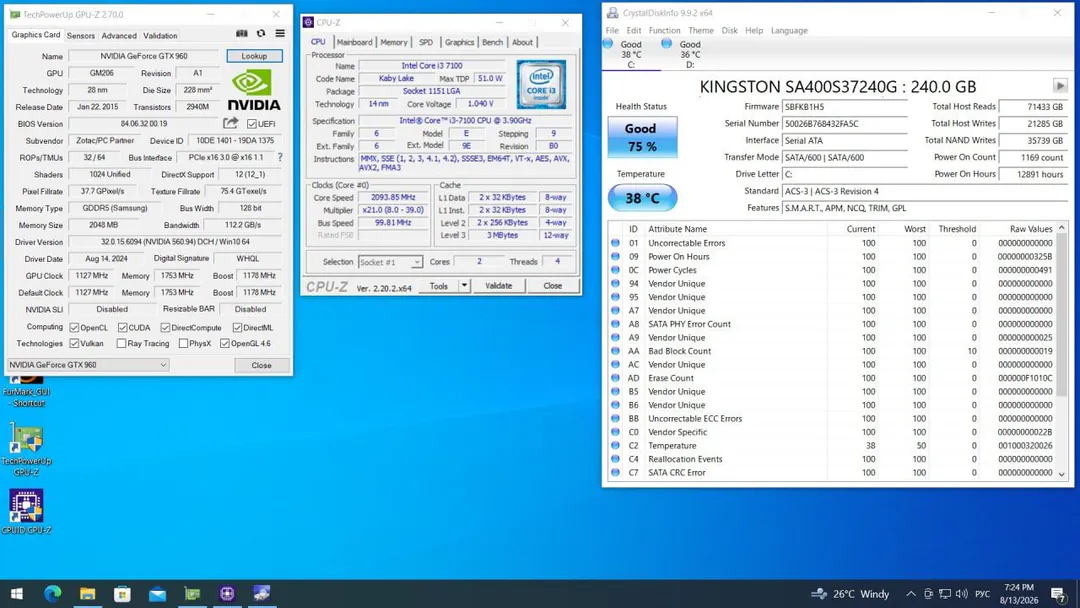Select the Bad Block Count SMART row
This screenshot has width=1080, height=608.
click(x=833, y=351)
